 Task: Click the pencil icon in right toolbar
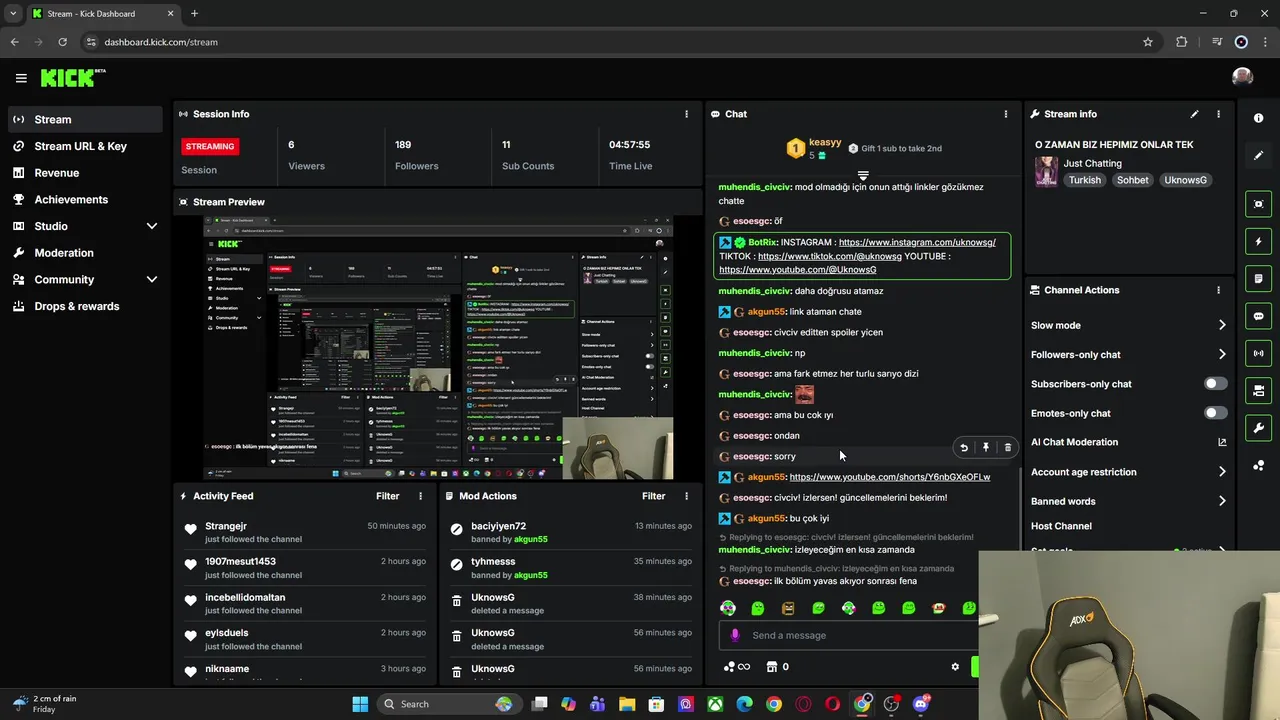click(1258, 156)
